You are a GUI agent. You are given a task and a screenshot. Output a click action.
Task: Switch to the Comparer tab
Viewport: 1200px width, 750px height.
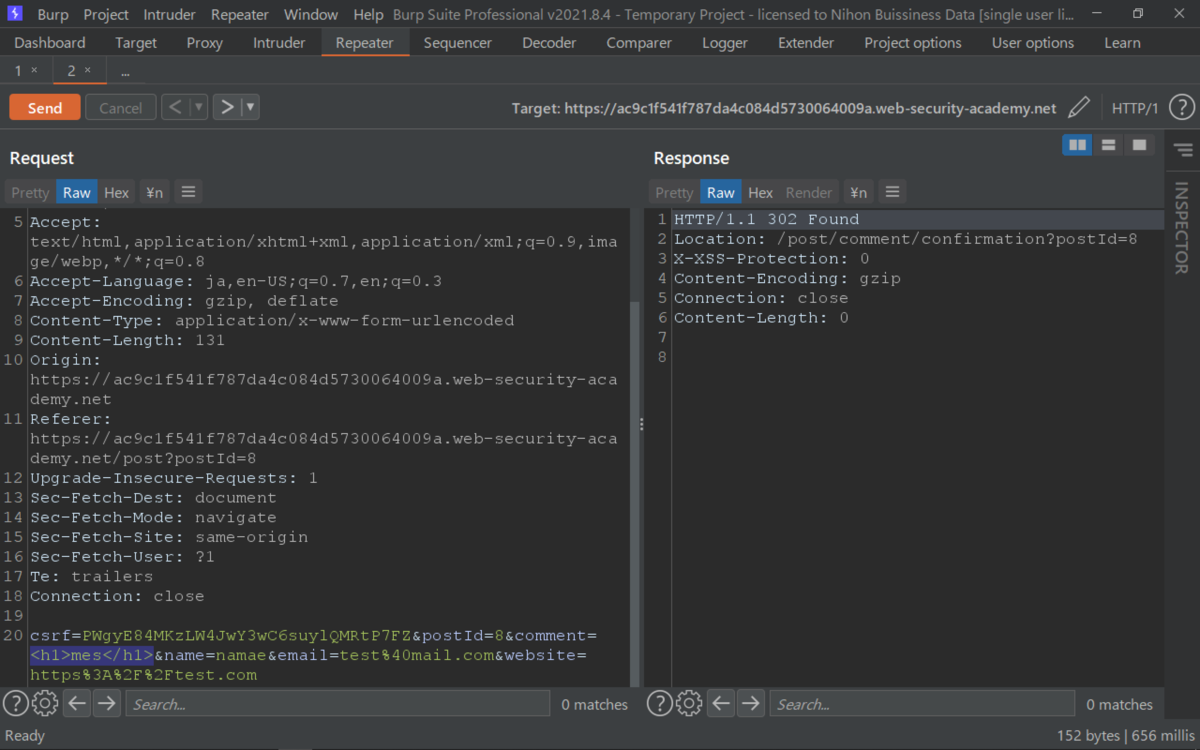coord(639,43)
